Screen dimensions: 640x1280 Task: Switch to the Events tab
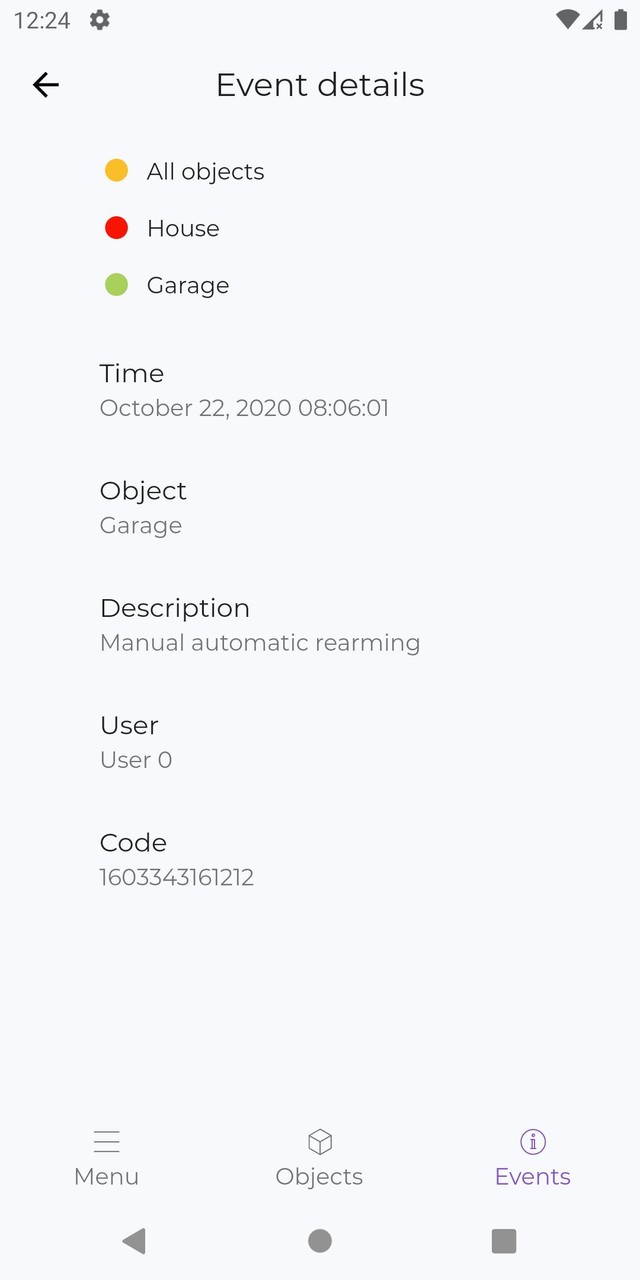pos(532,1158)
